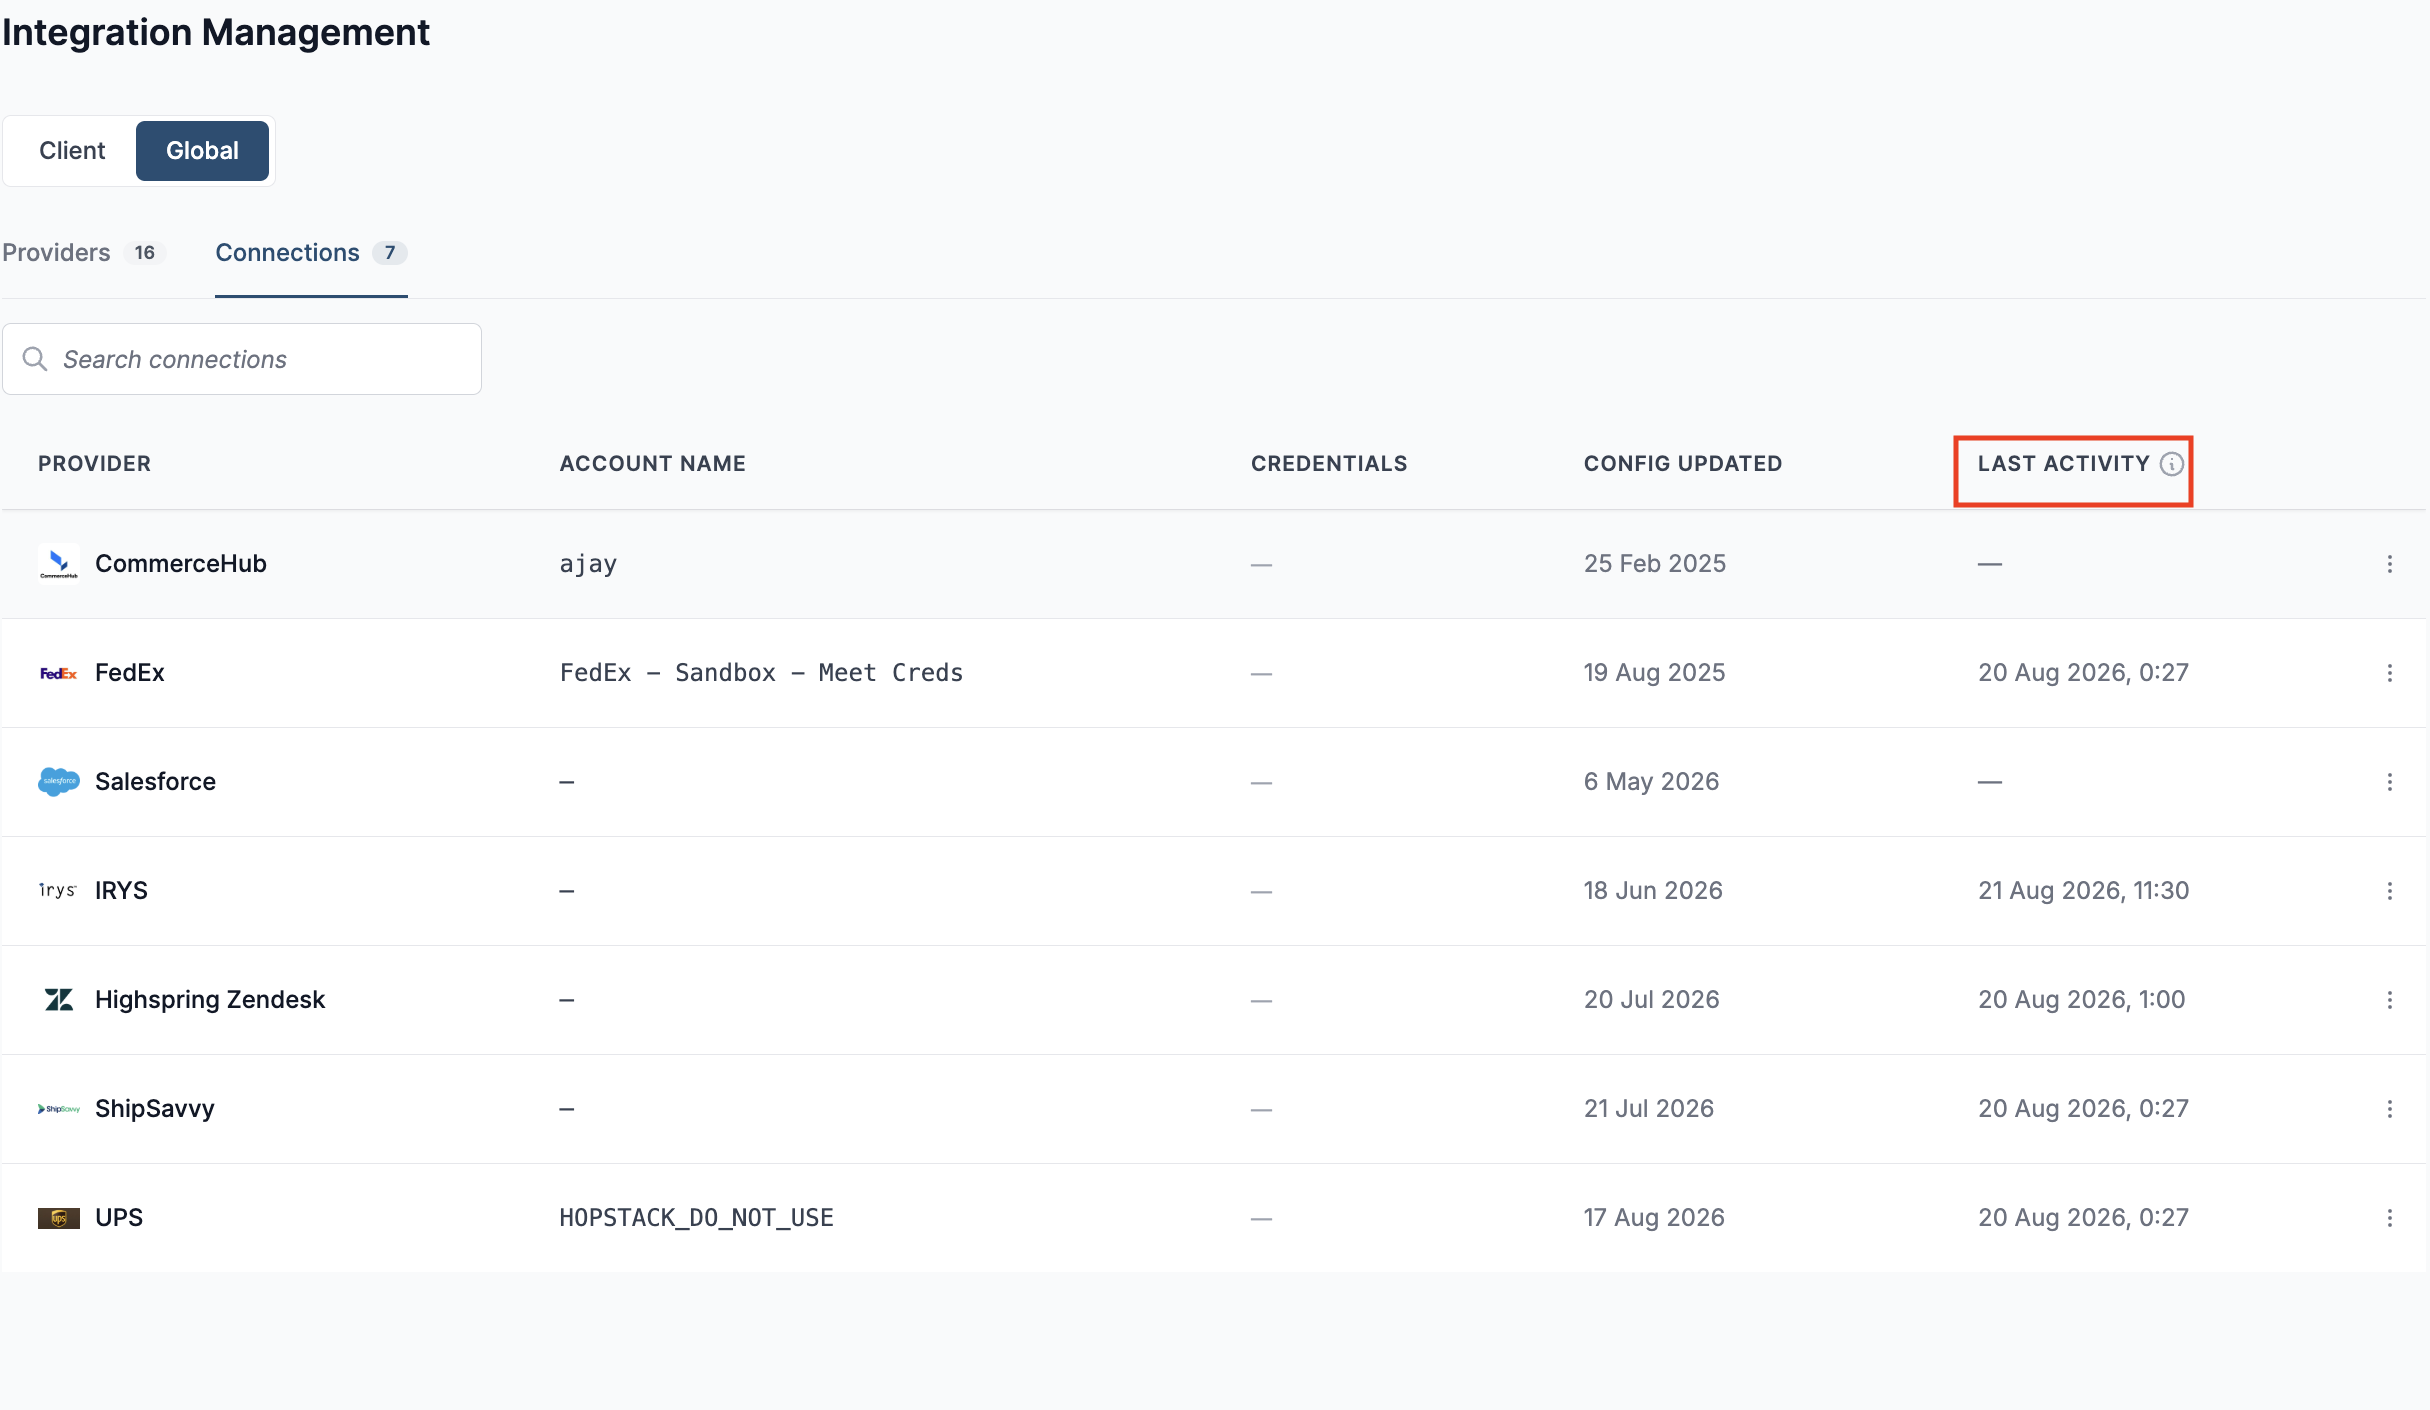2430x1410 pixels.
Task: Switch to the Client scope
Action: coord(72,151)
